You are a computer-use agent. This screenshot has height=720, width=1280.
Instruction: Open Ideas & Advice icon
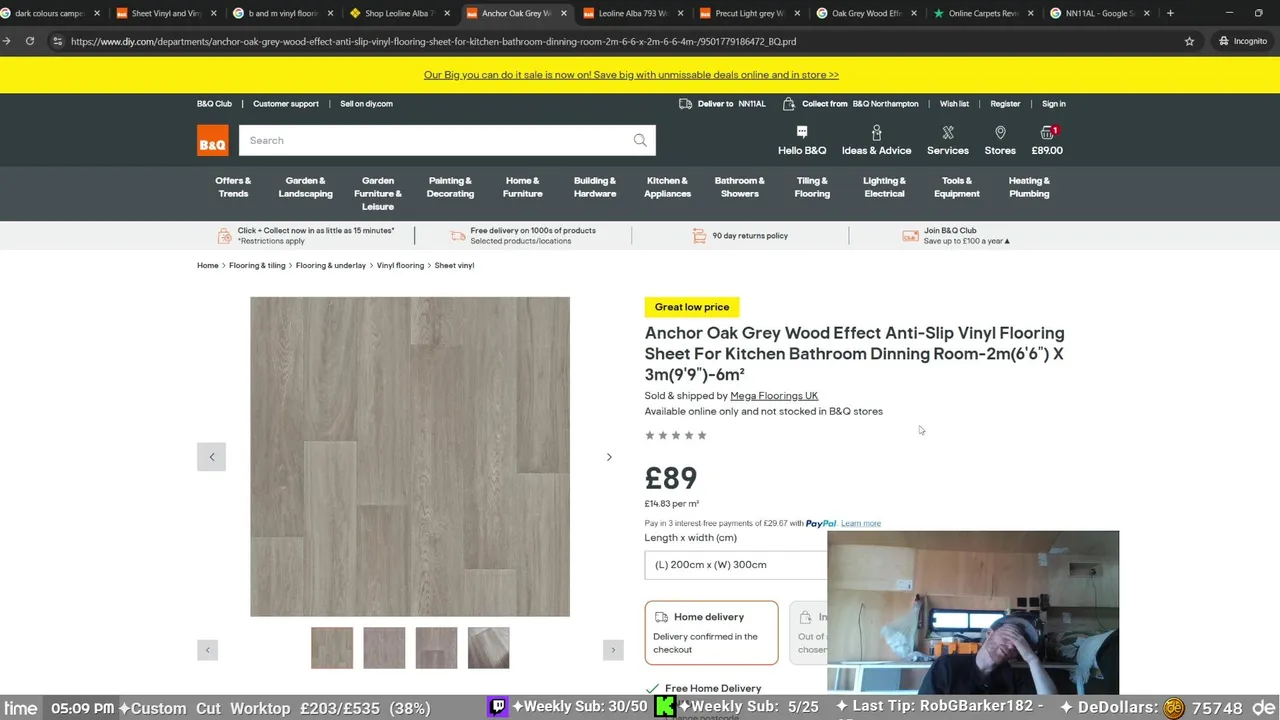coord(876,132)
